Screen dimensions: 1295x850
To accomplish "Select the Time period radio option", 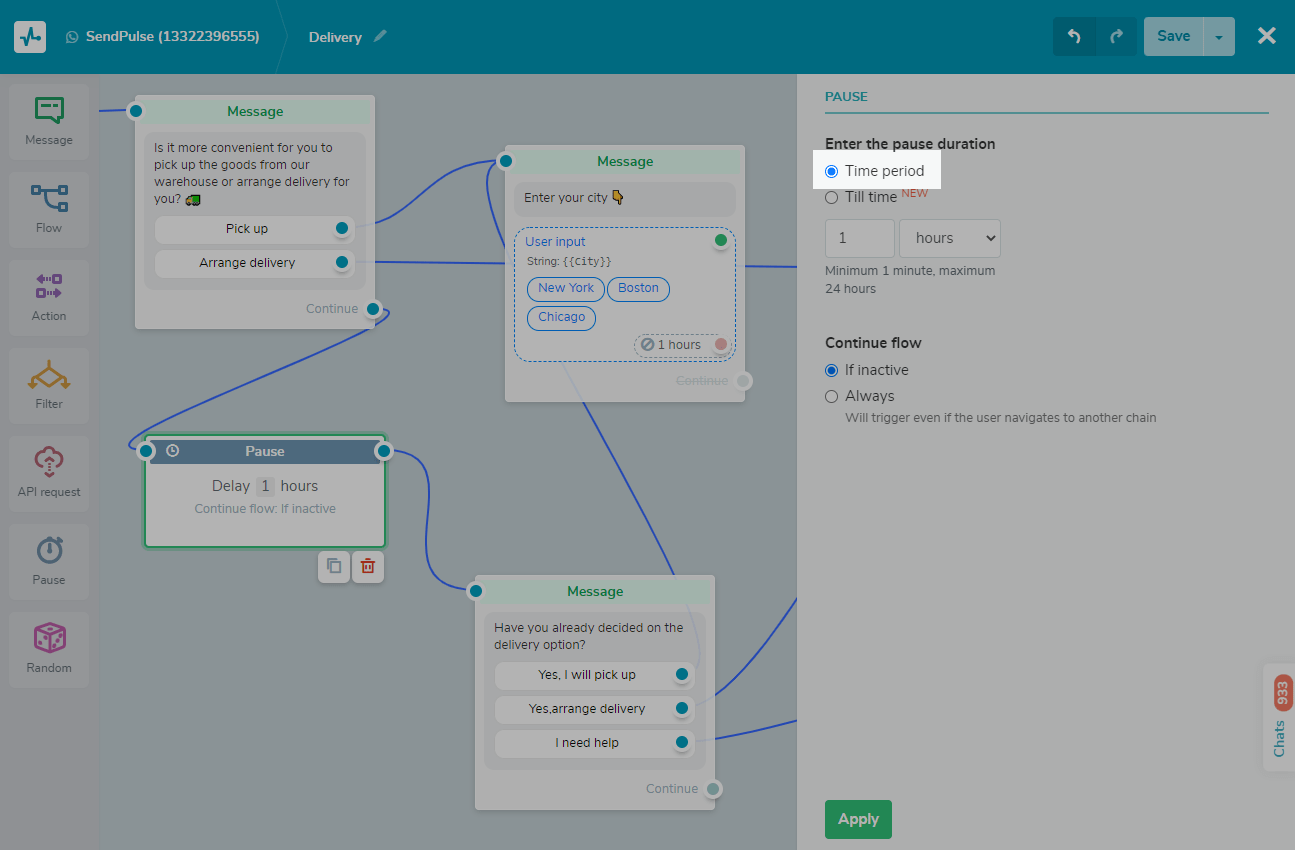I will point(831,171).
